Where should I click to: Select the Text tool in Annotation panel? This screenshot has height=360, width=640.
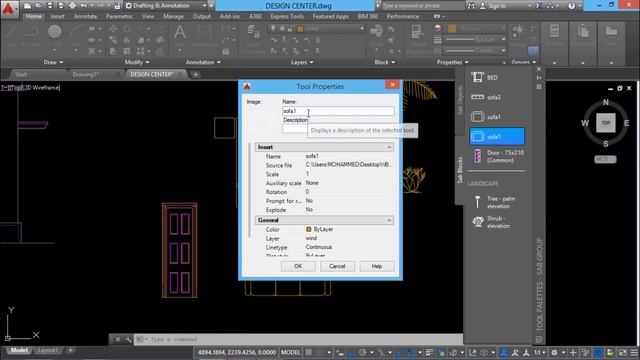[x=180, y=33]
